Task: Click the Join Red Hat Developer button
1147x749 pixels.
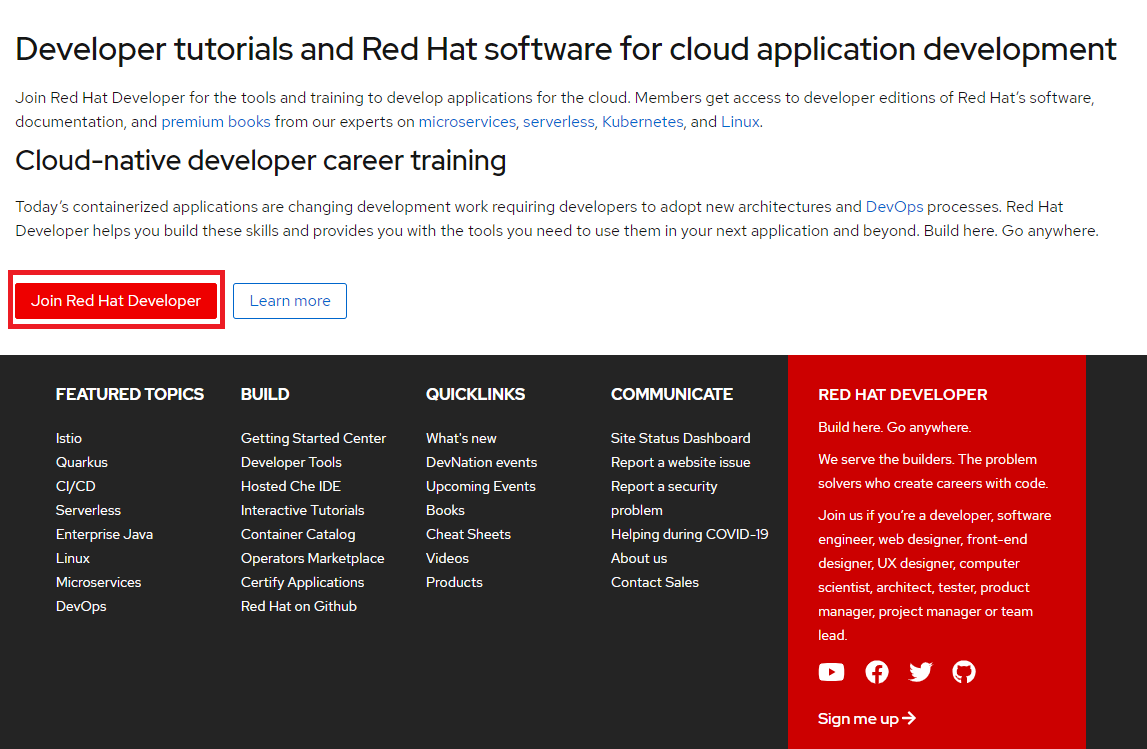Action: point(116,300)
